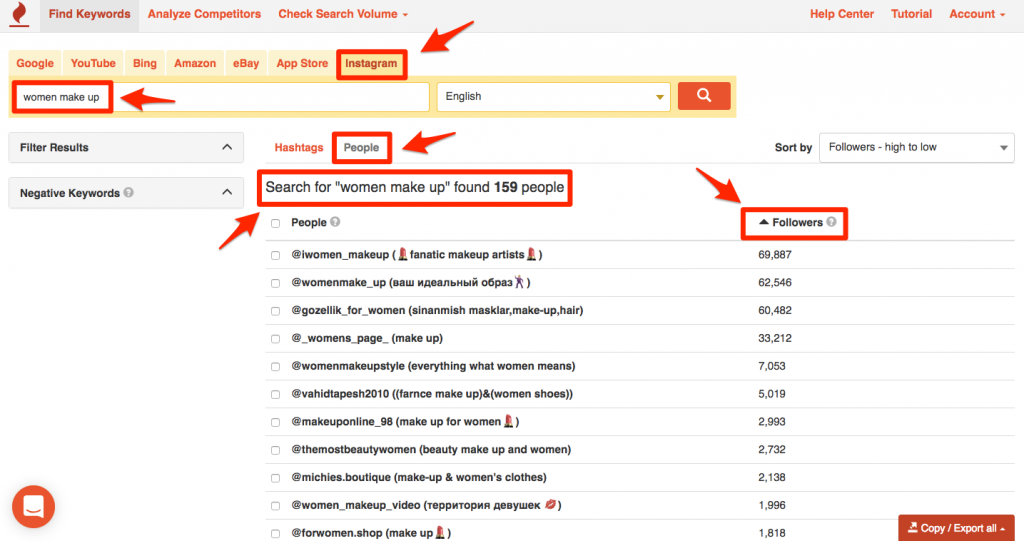
Task: Switch to the Google tab
Action: tap(35, 63)
